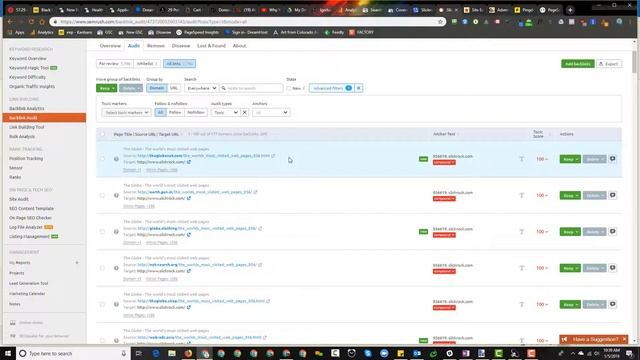Click info icon beside third backlink row
640x360 pixels.
pyautogui.click(x=116, y=231)
